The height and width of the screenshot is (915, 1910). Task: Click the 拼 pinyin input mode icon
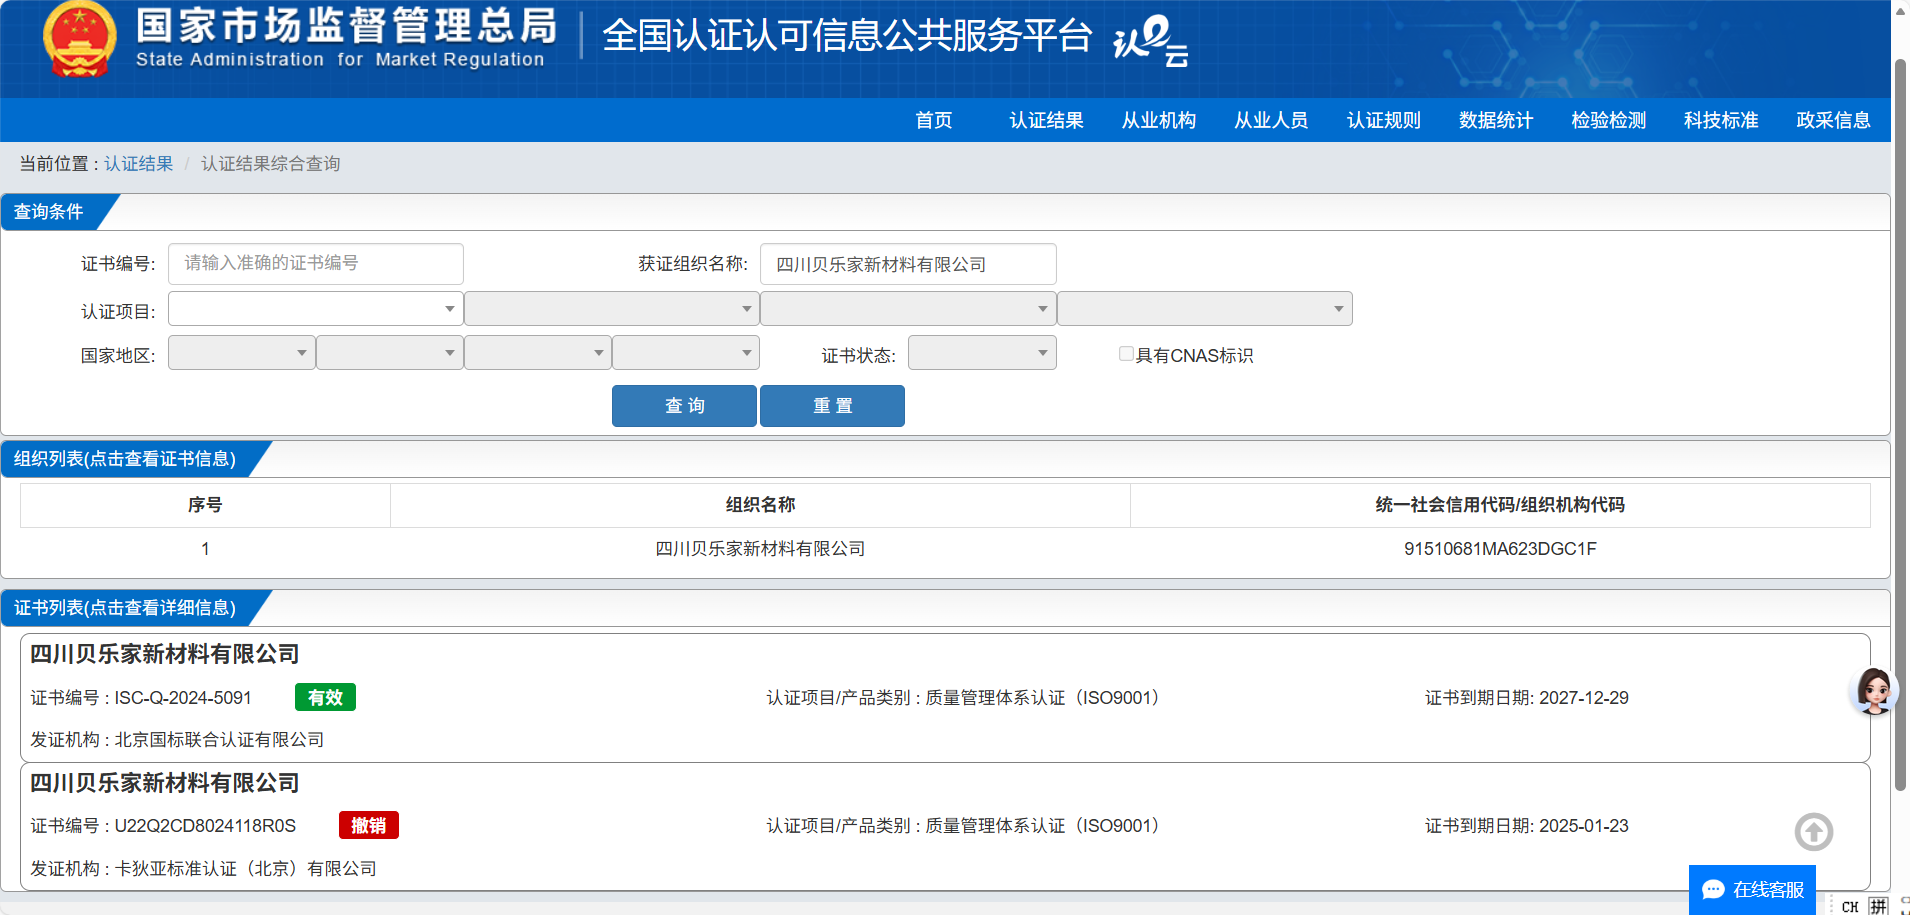coord(1878,907)
